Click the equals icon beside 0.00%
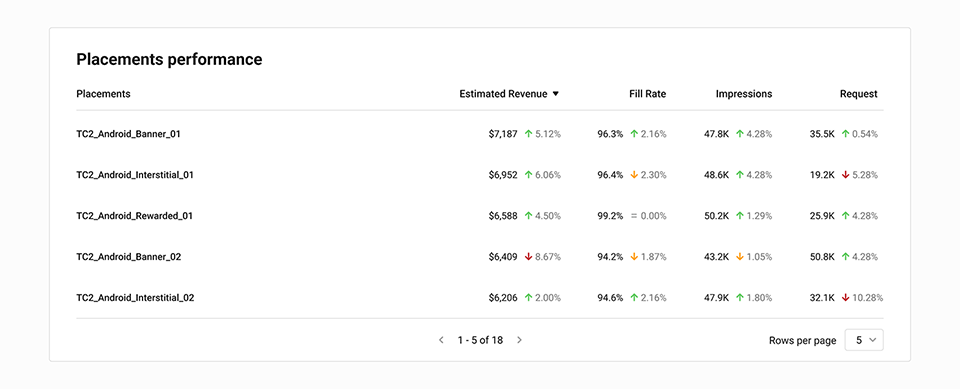The image size is (960, 389). [634, 216]
